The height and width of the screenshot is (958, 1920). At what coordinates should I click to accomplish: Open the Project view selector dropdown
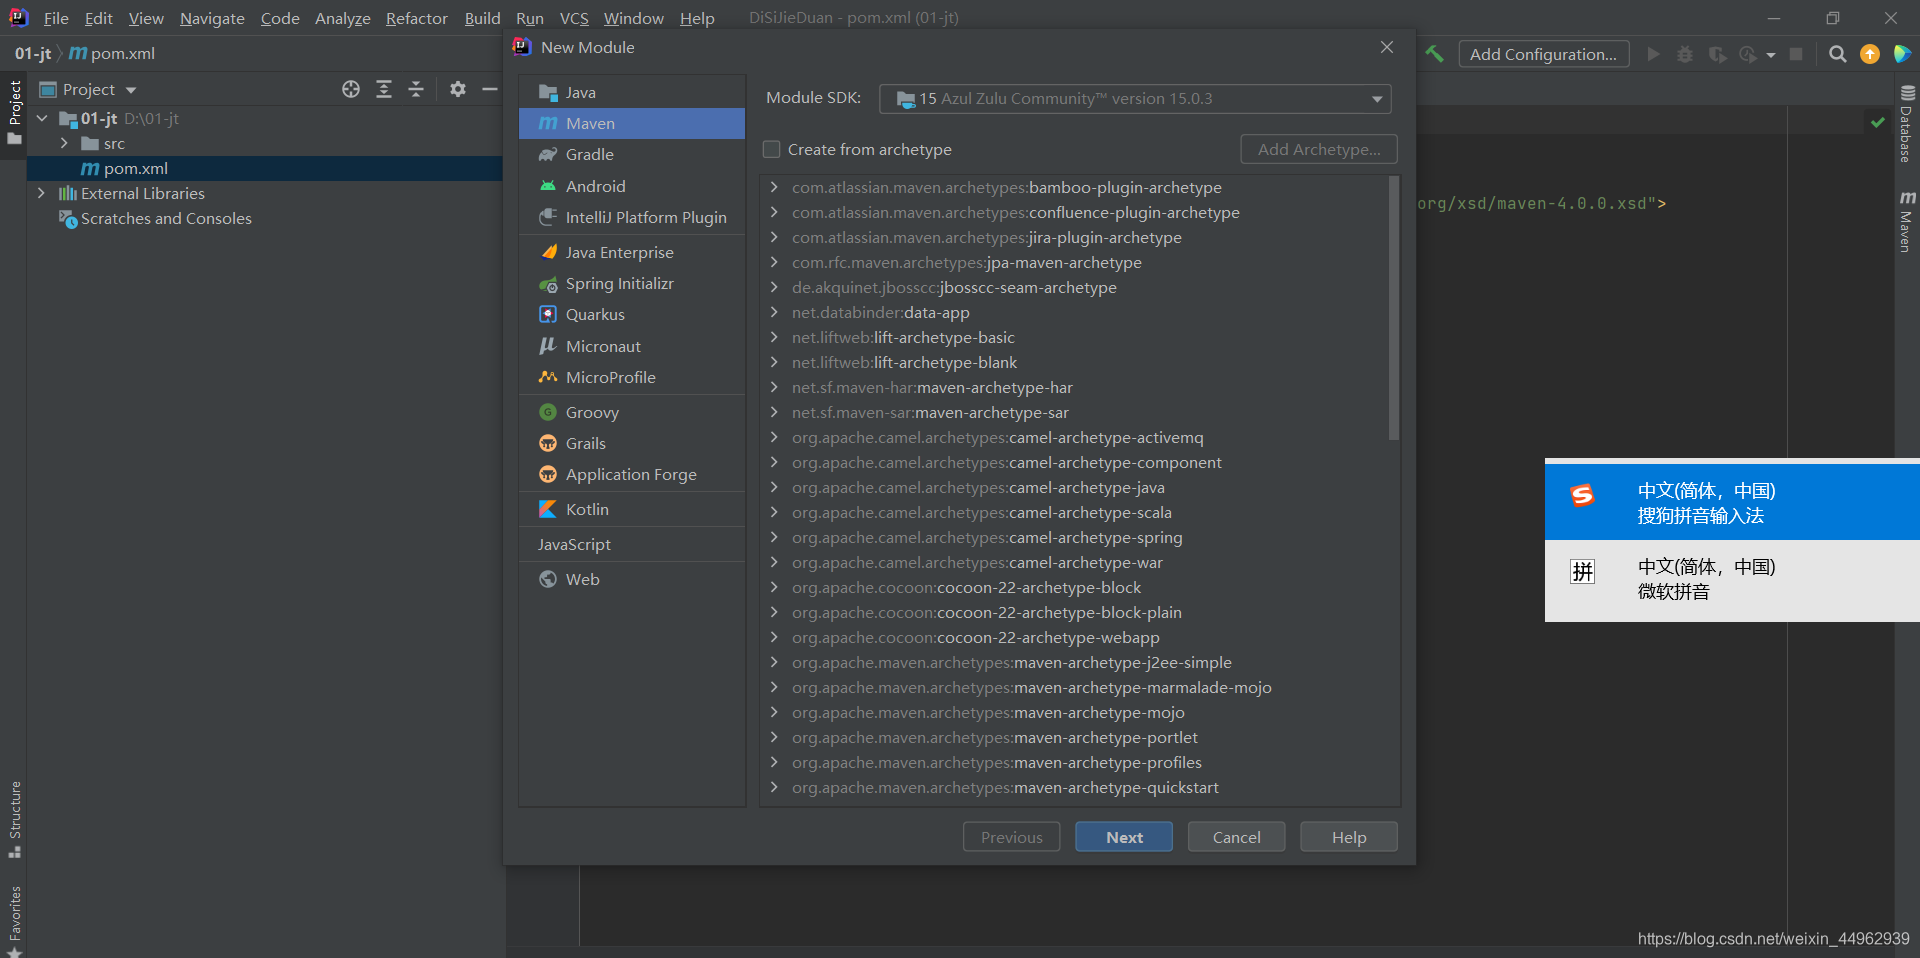click(x=88, y=89)
